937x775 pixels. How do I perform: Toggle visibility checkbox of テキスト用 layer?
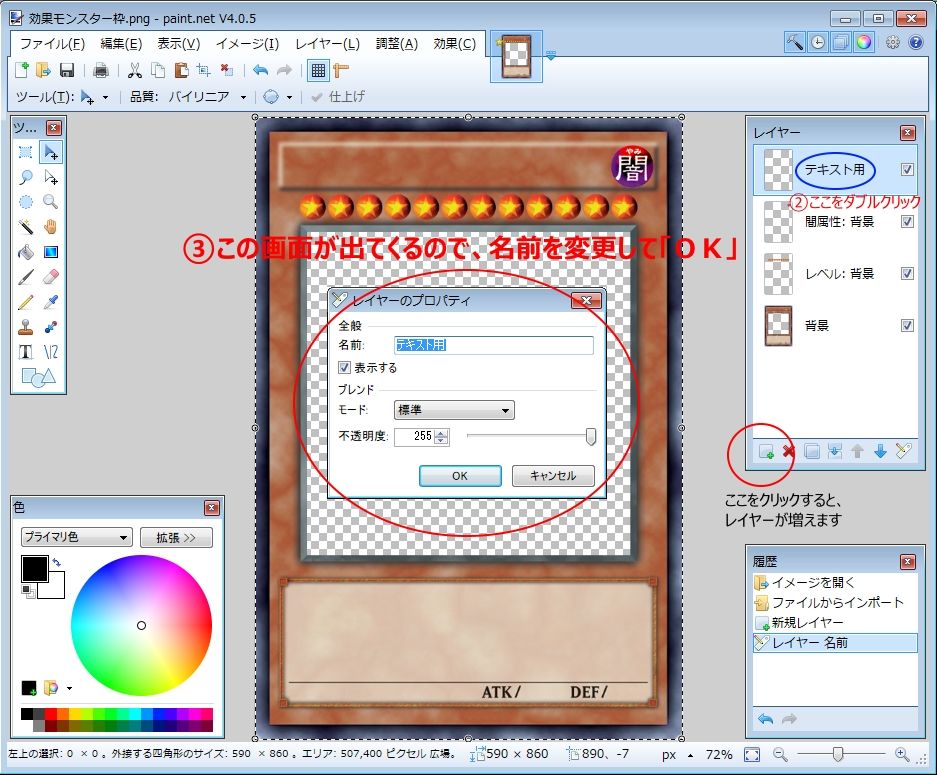pos(907,170)
